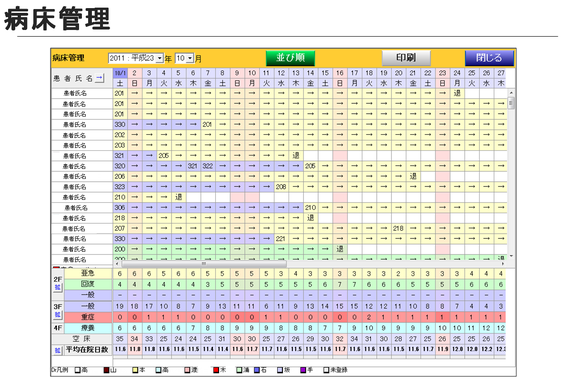Select the day 16 date column header
This screenshot has height=383, width=562.
point(339,73)
